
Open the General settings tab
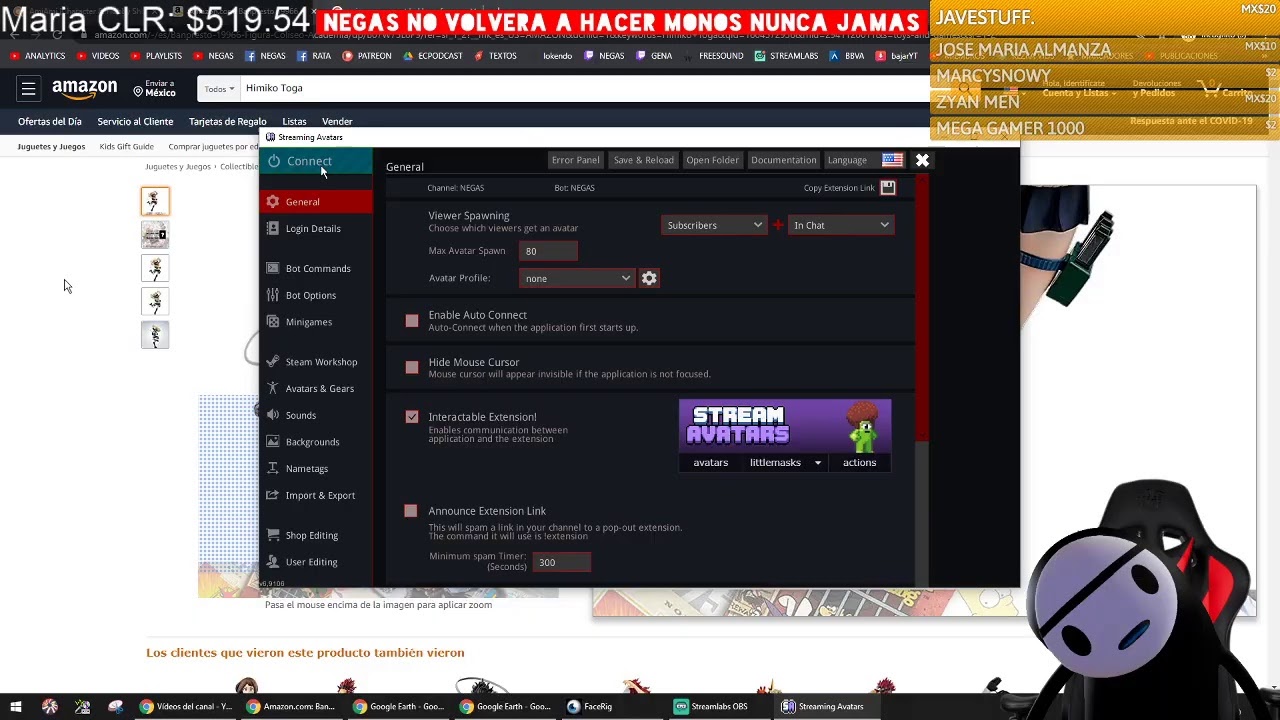pyautogui.click(x=316, y=202)
